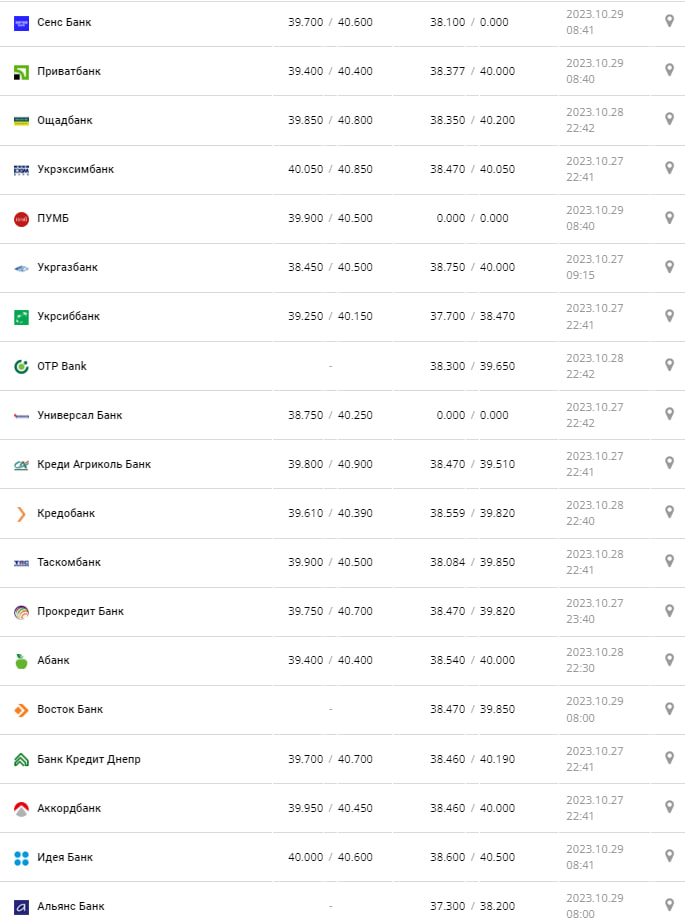Open the Креди Агриколь Банк link
Viewport: 685px width, 921px height.
coord(94,464)
